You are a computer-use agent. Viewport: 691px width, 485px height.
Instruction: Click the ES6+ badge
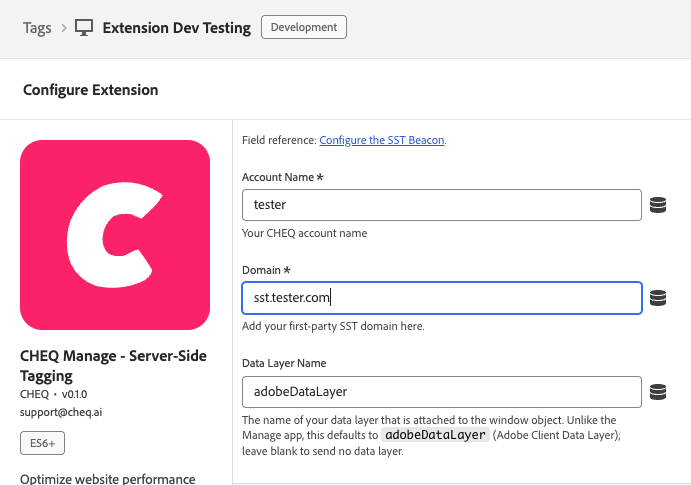(x=42, y=443)
